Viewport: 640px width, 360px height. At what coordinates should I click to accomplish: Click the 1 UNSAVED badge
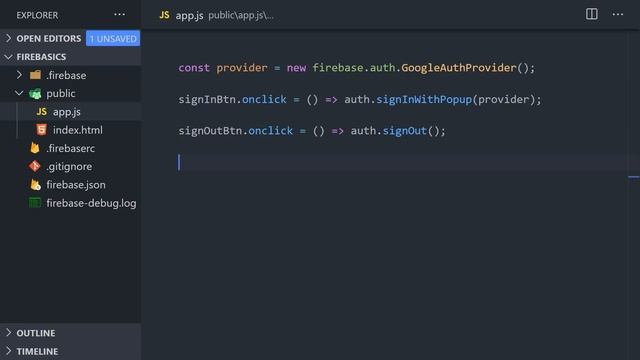click(x=113, y=38)
